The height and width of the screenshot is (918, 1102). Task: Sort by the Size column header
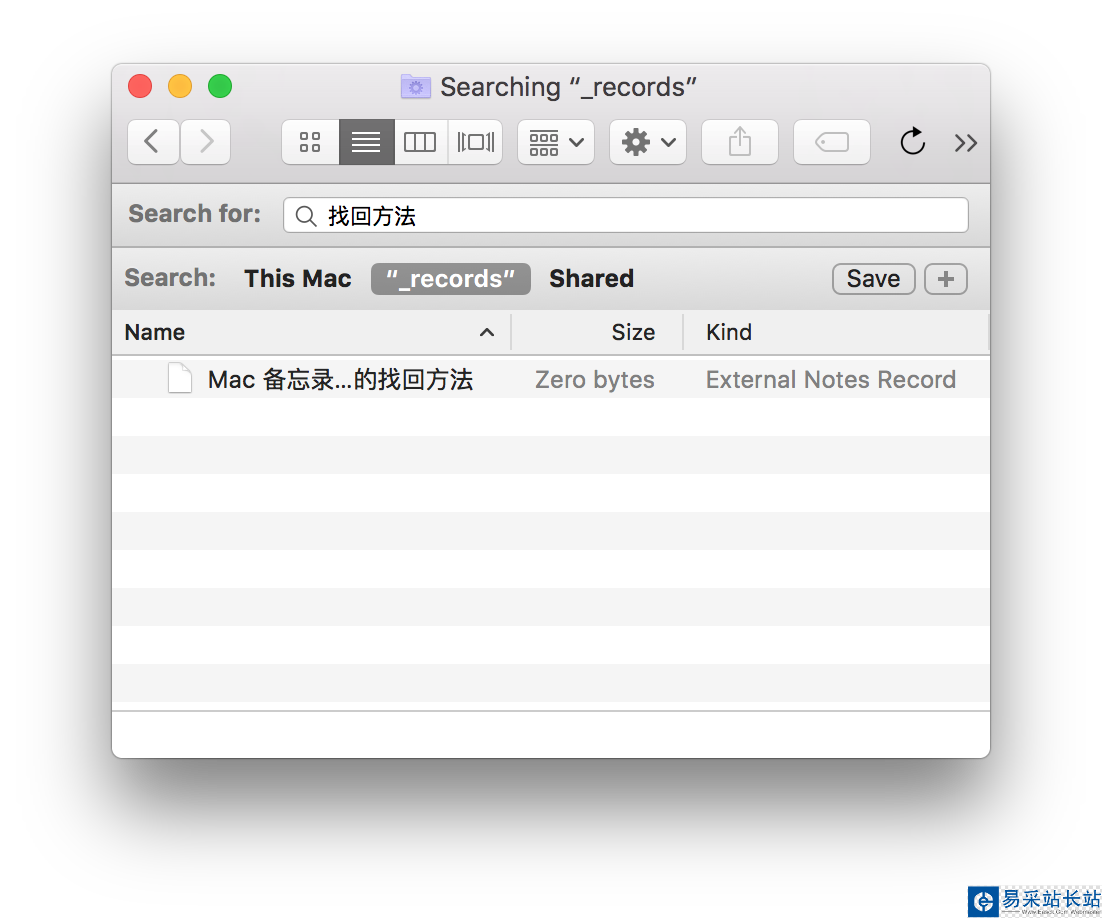coord(597,332)
